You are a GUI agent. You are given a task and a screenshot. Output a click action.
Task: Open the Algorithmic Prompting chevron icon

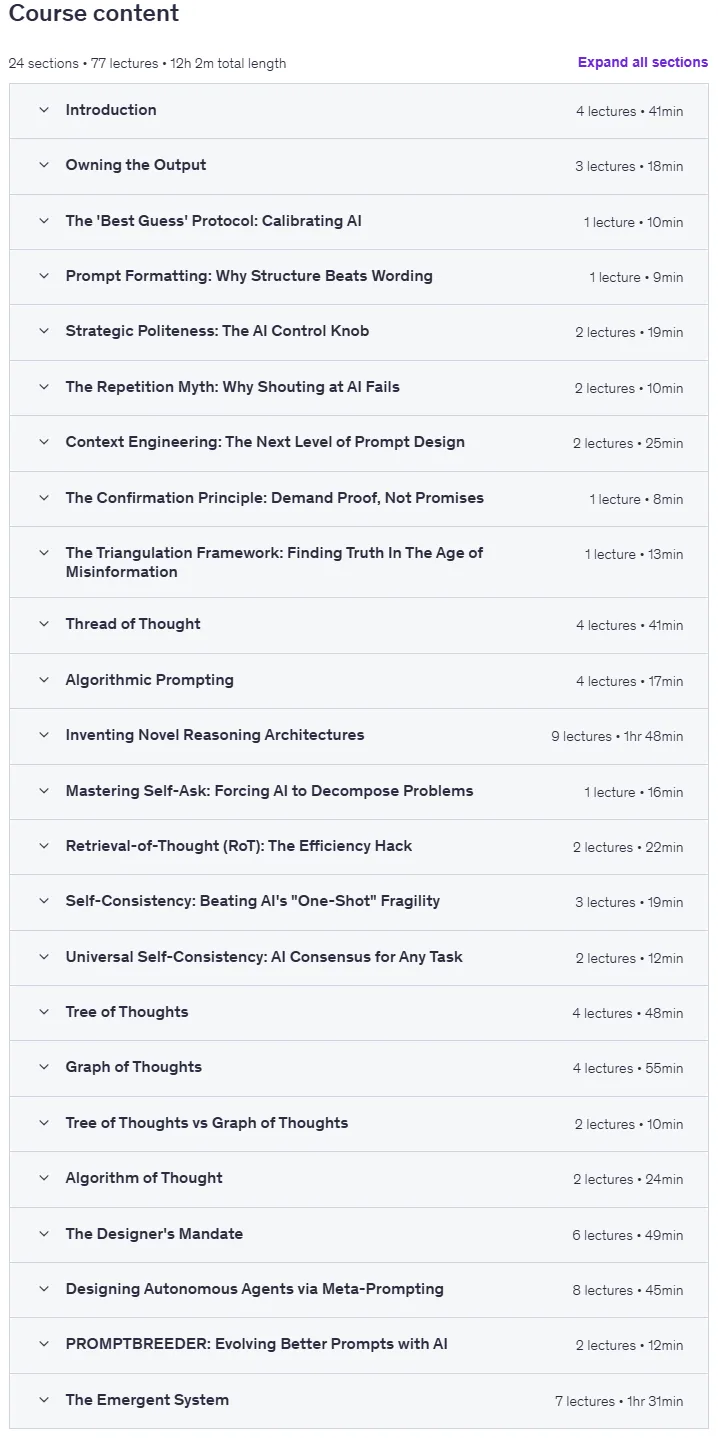(x=44, y=680)
